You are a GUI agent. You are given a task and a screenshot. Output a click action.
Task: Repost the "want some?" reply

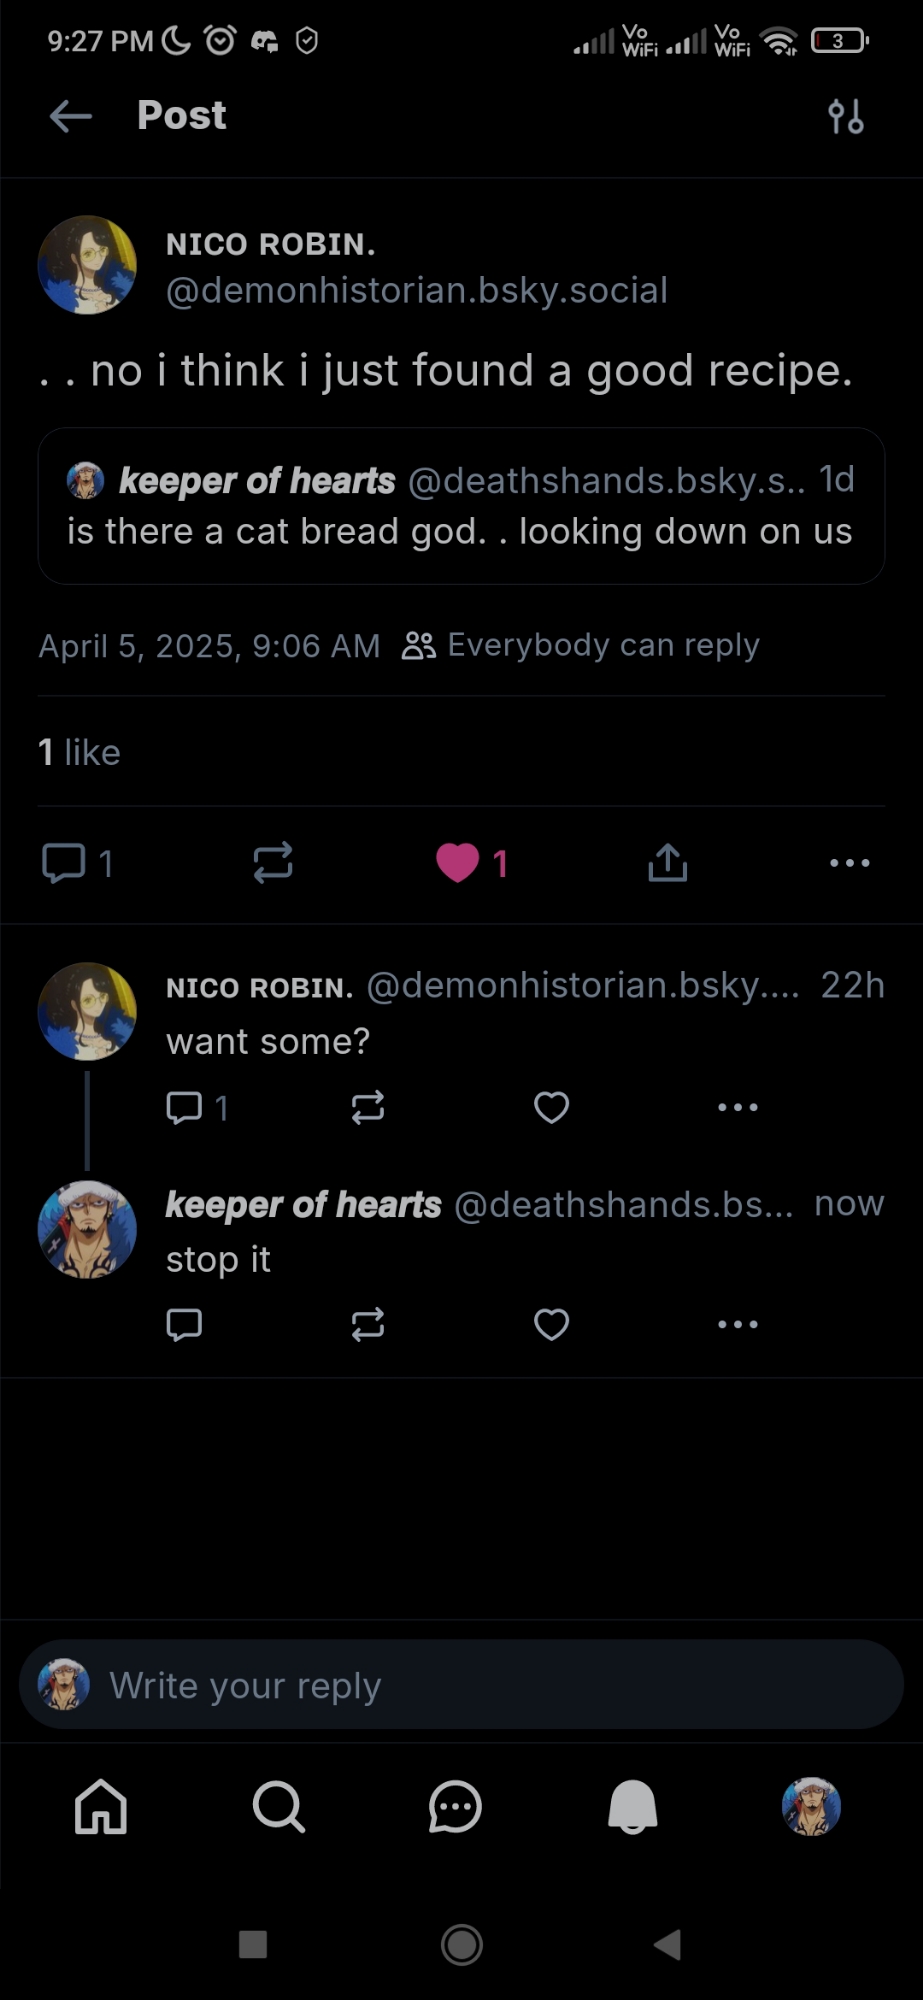click(x=367, y=1107)
